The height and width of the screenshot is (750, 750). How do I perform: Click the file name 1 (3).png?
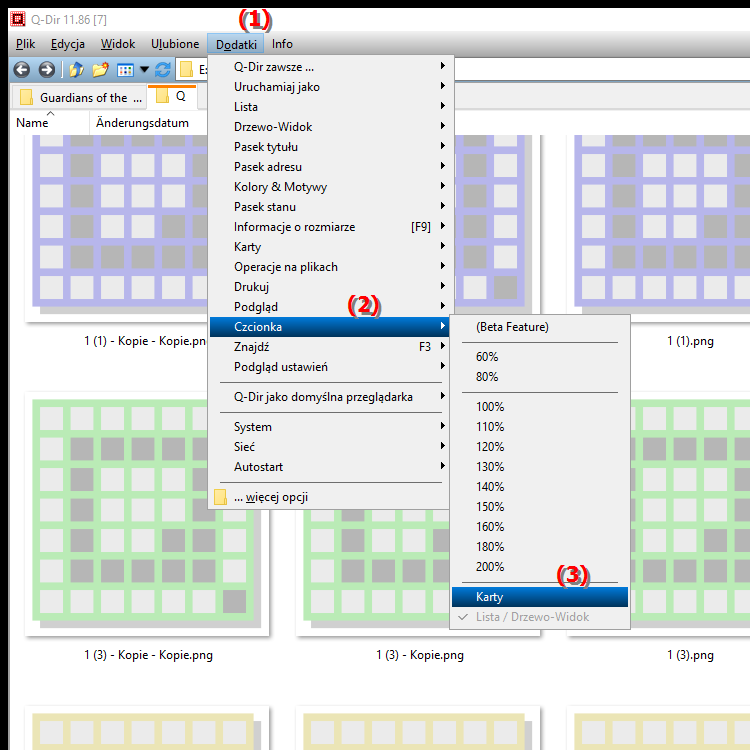[x=690, y=655]
